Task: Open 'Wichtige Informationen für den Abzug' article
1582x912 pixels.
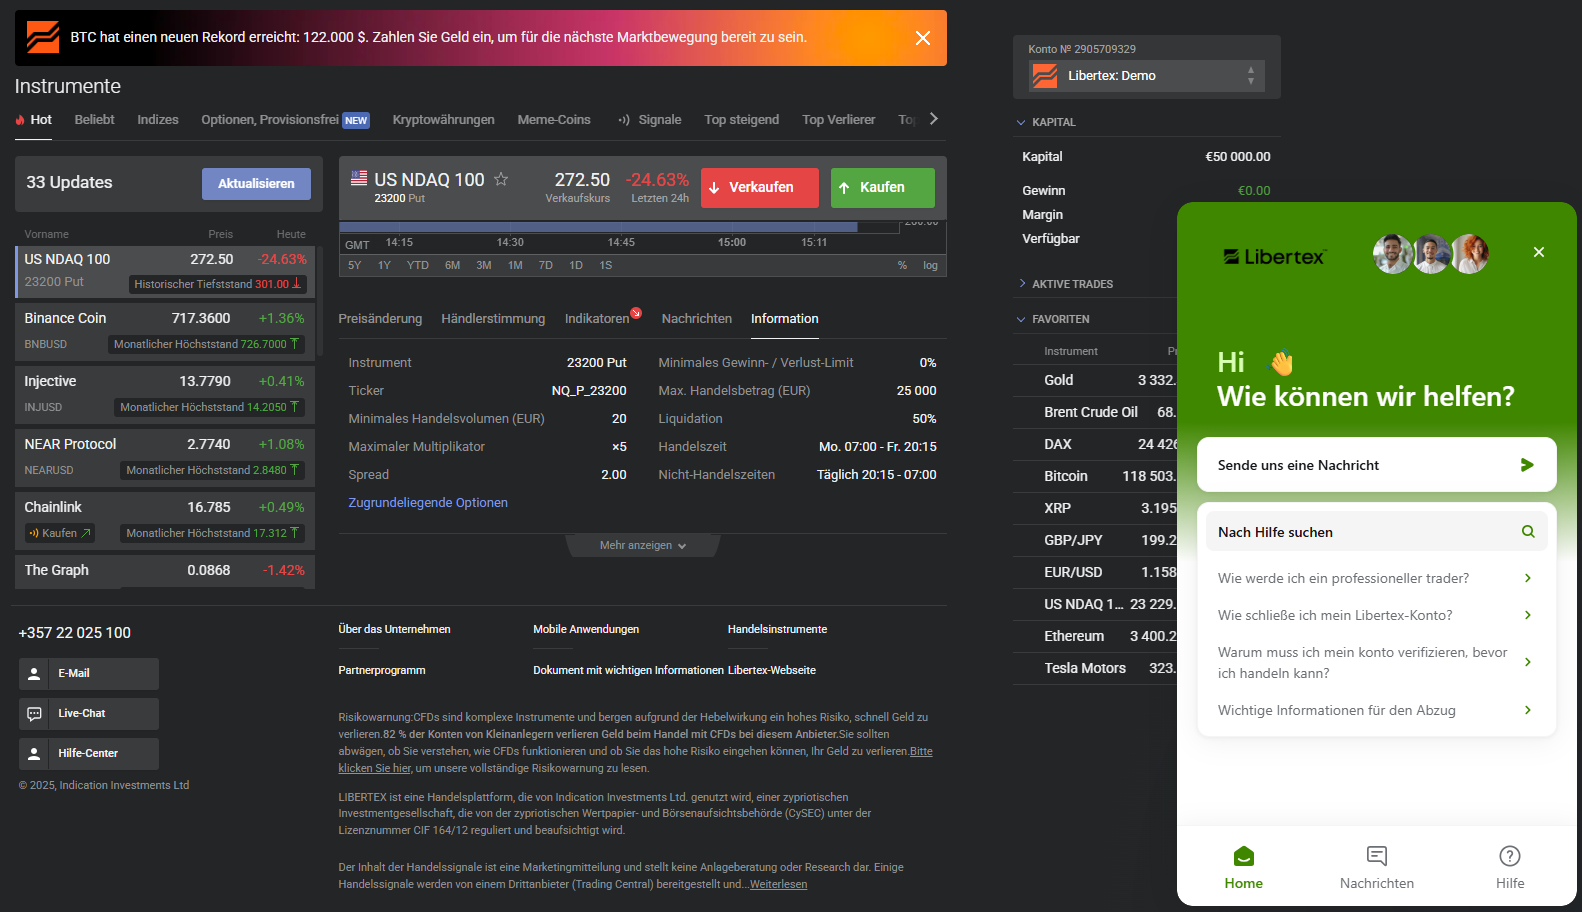Action: coord(1376,710)
